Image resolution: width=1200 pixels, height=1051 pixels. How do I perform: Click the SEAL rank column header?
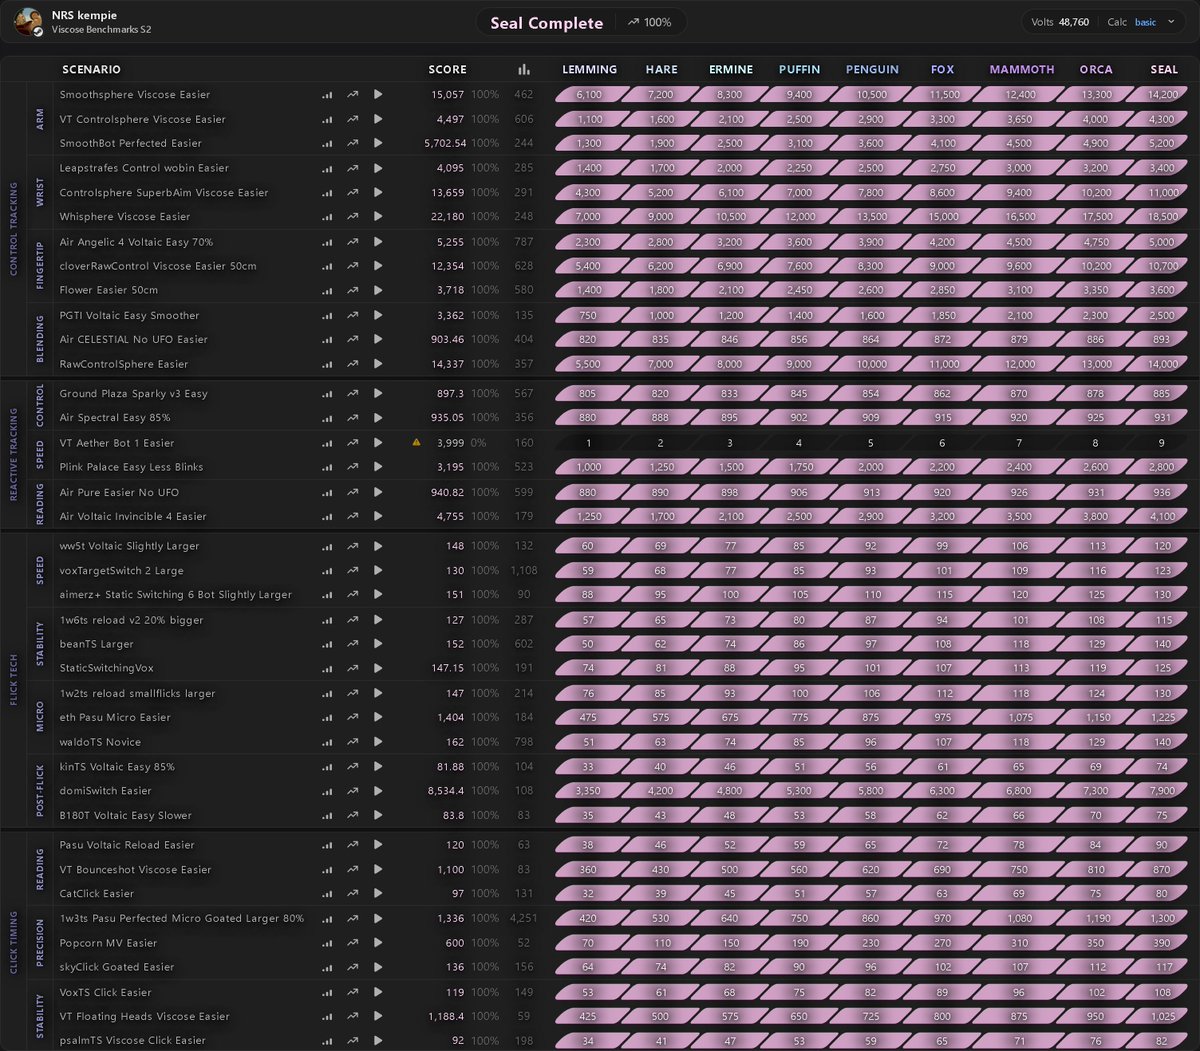click(1164, 70)
